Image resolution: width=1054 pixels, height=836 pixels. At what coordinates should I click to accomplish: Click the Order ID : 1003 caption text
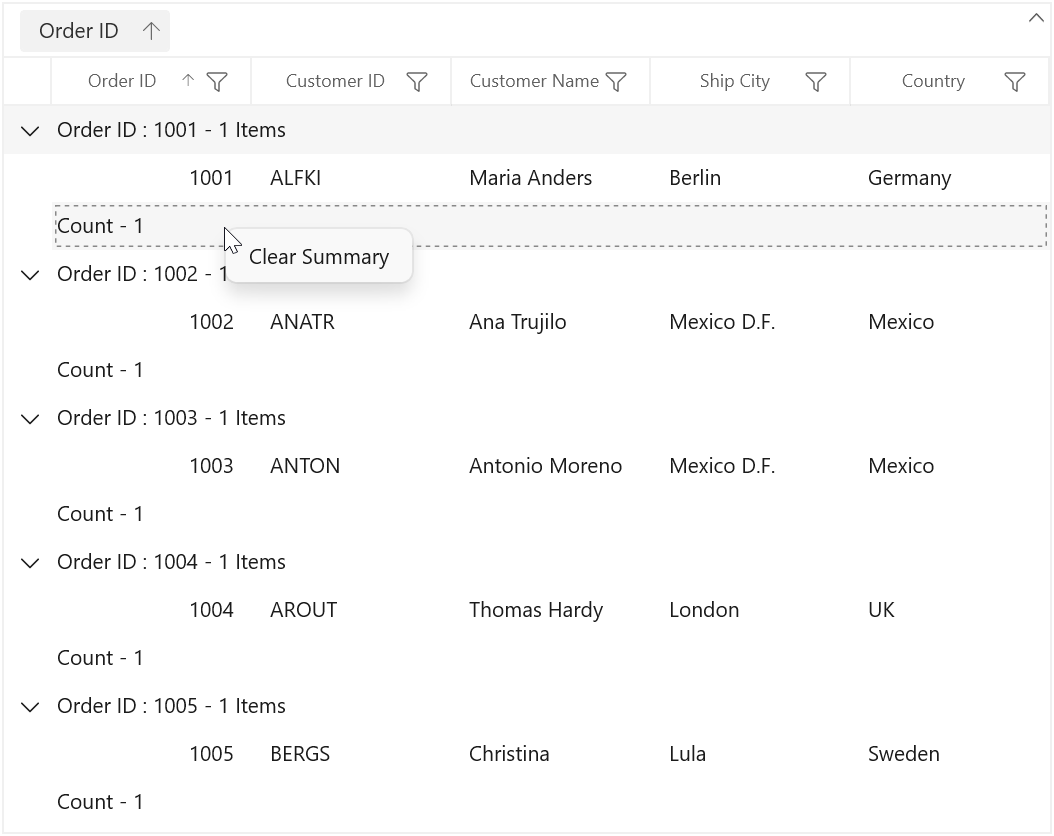171,418
